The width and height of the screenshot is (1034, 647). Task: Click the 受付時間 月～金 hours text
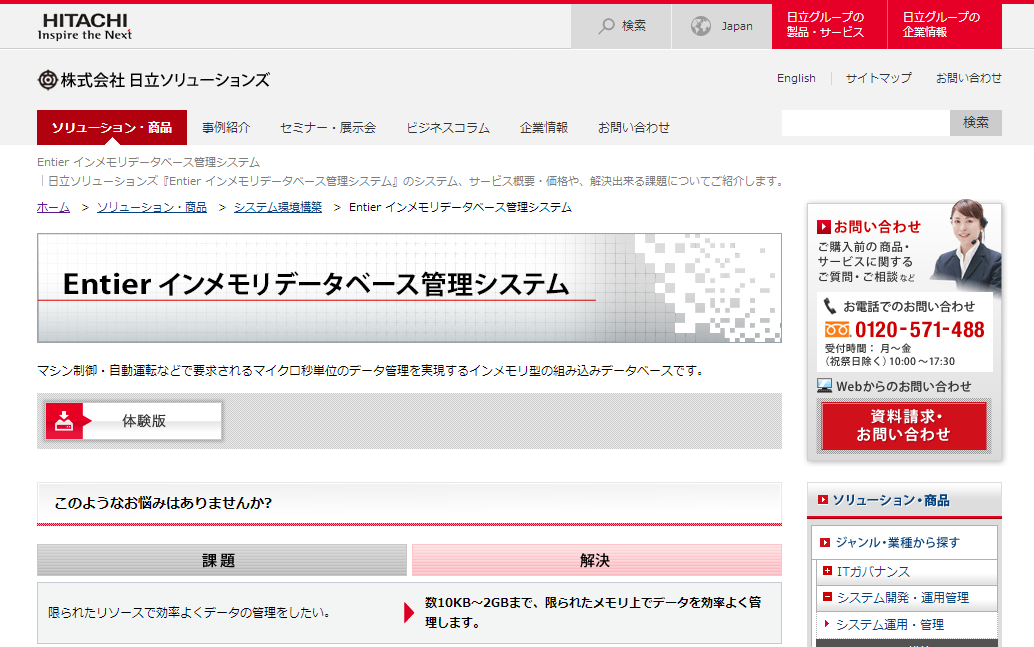point(868,348)
